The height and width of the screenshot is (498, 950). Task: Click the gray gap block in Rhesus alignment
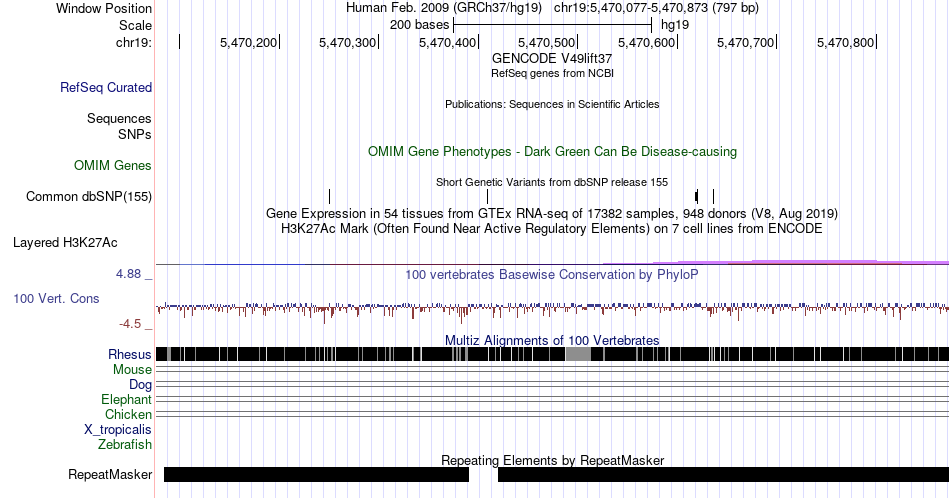coord(578,354)
